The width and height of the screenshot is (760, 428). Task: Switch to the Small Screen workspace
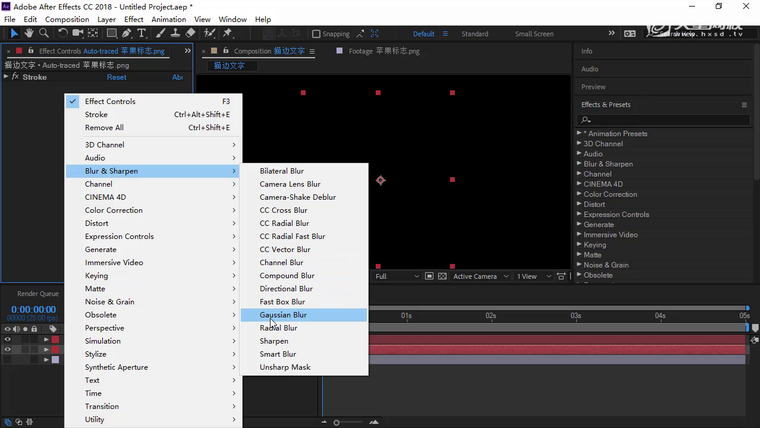(x=534, y=34)
